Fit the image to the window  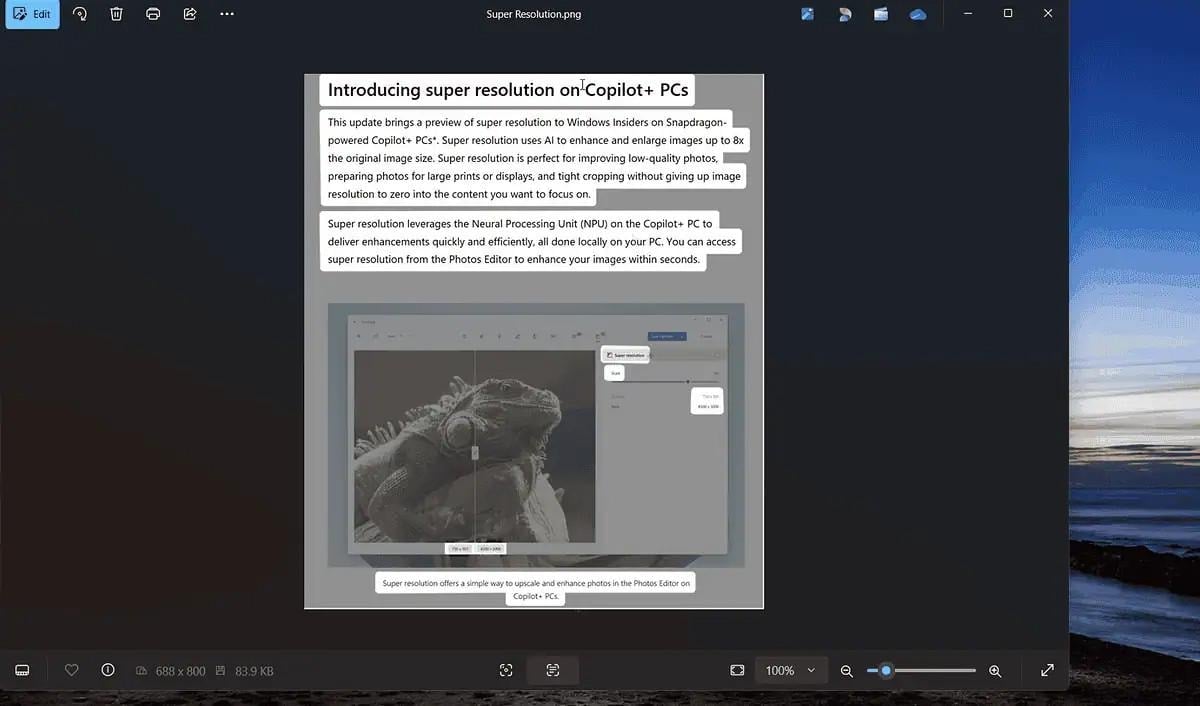(737, 670)
